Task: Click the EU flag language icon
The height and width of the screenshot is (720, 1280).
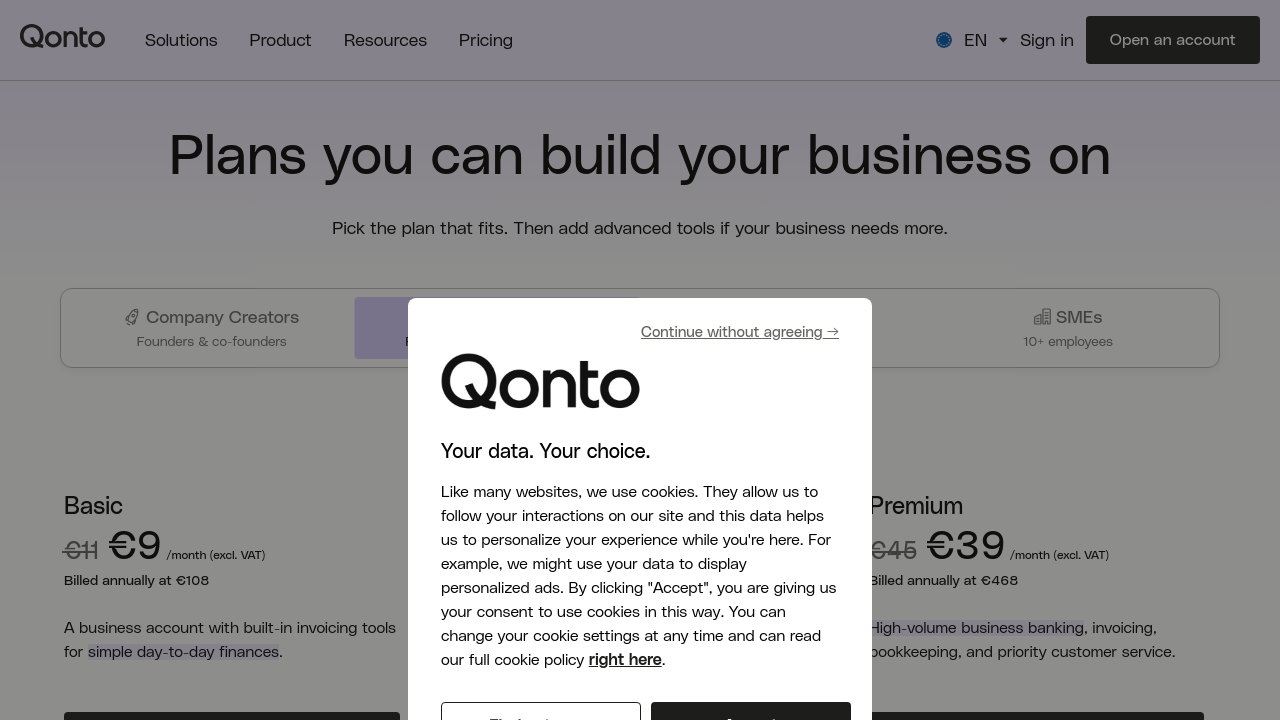Action: point(944,40)
